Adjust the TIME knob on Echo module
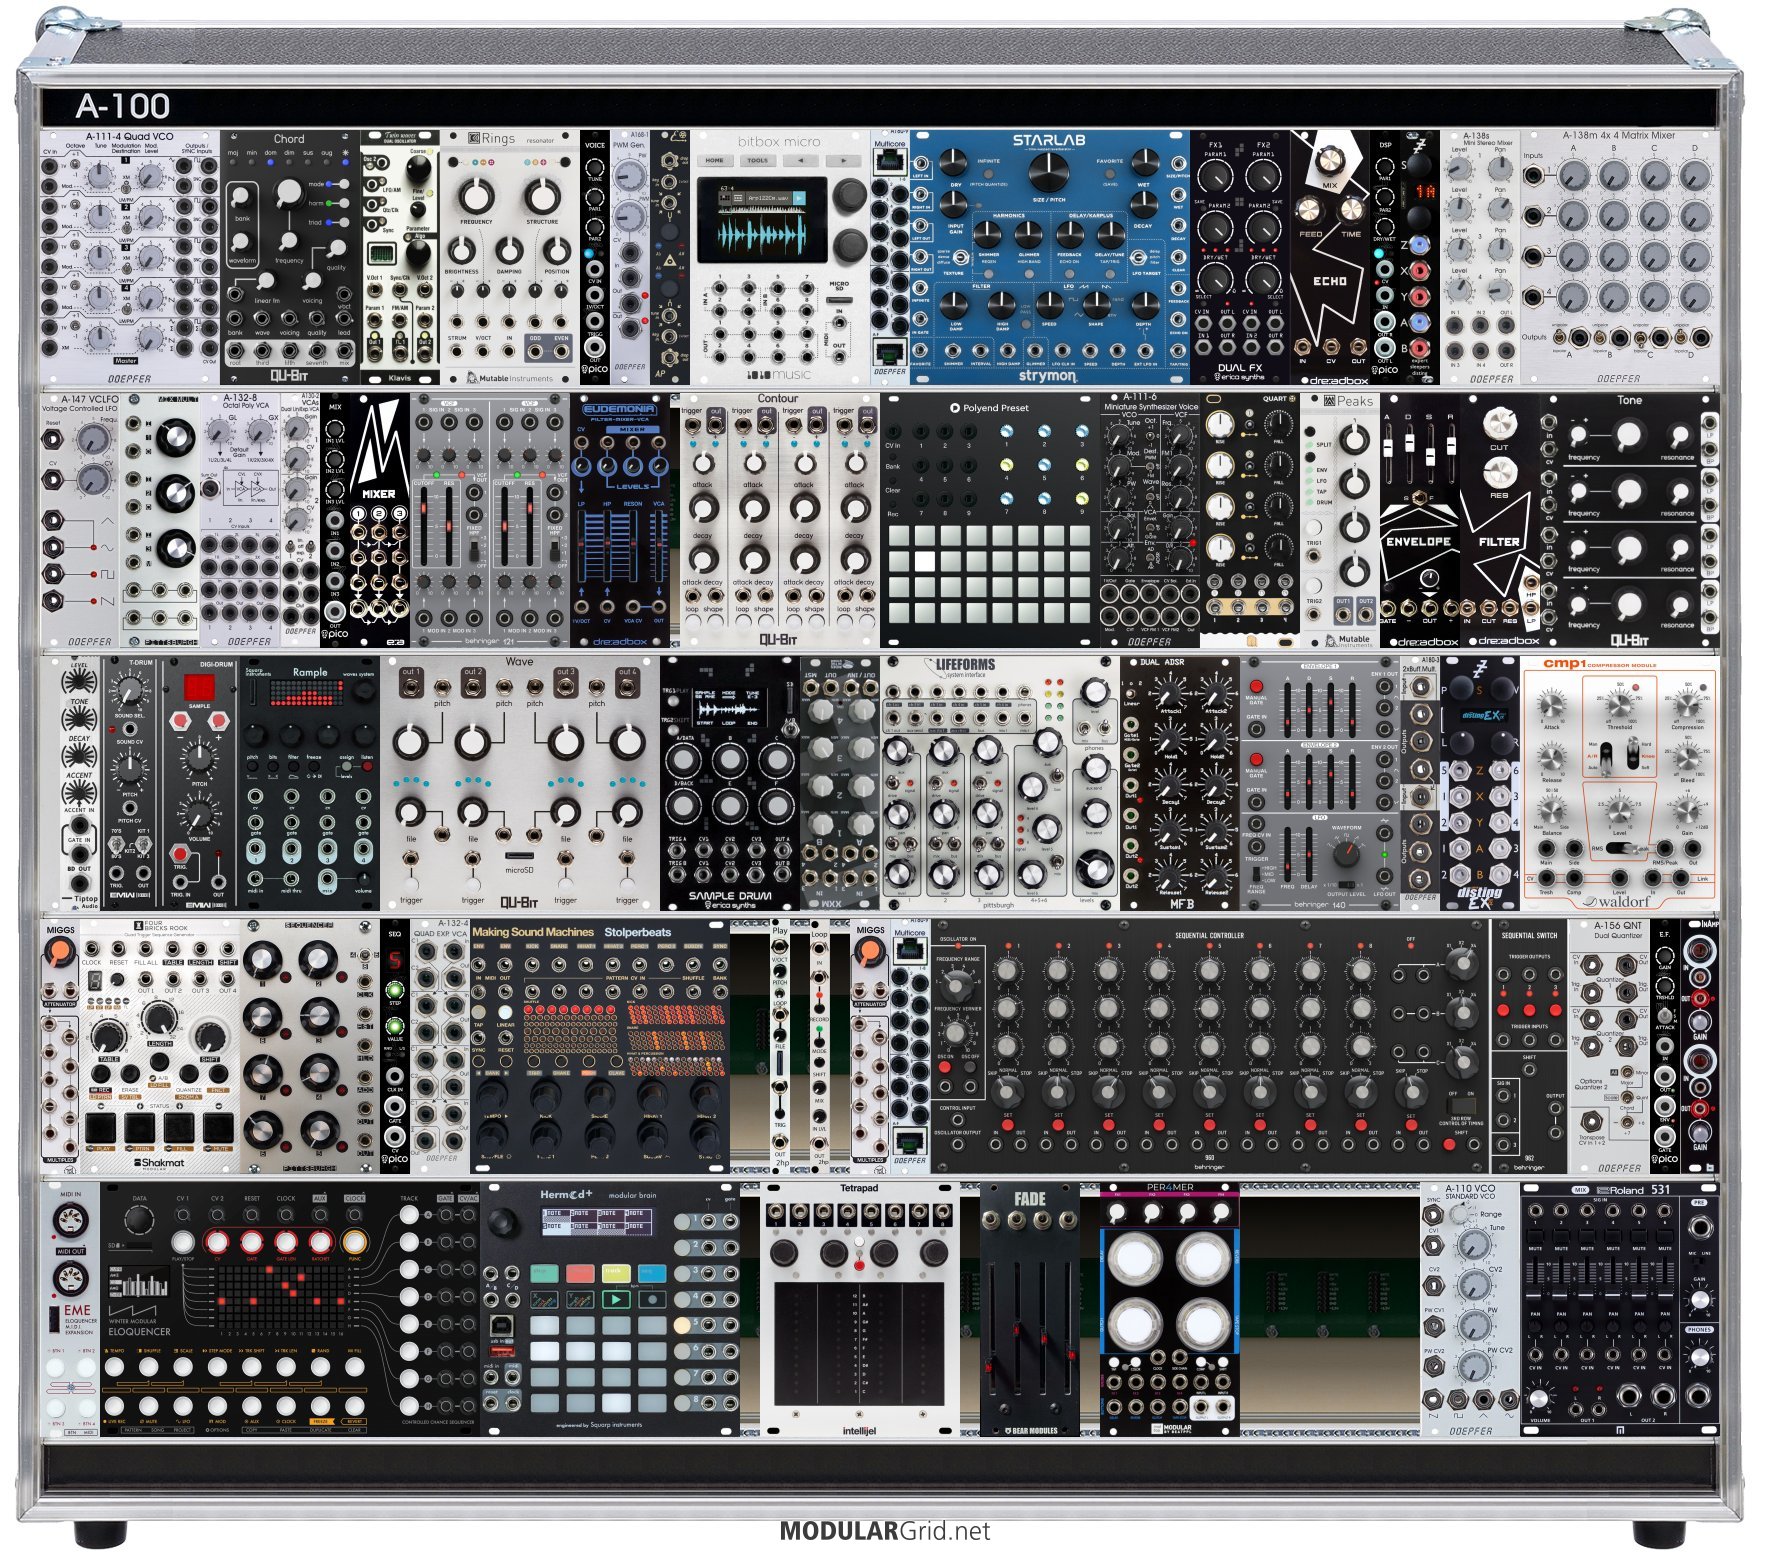Viewport: 1771px width, 1552px height. [x=1351, y=210]
